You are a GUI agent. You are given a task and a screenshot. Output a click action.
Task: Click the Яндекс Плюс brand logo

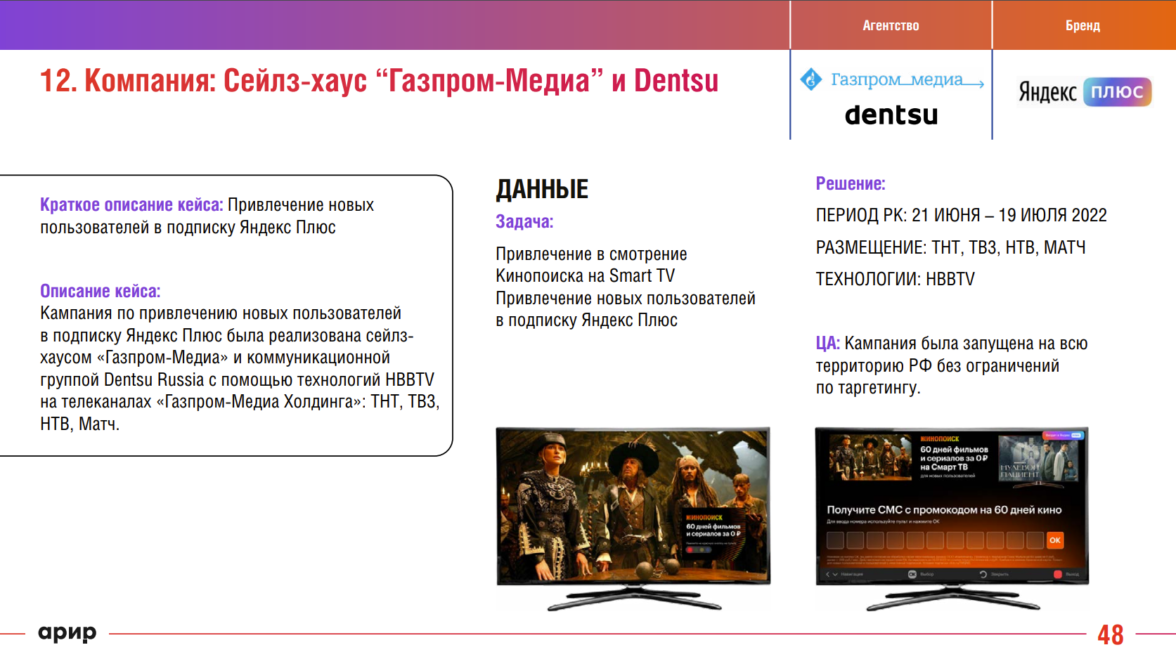tap(1084, 92)
